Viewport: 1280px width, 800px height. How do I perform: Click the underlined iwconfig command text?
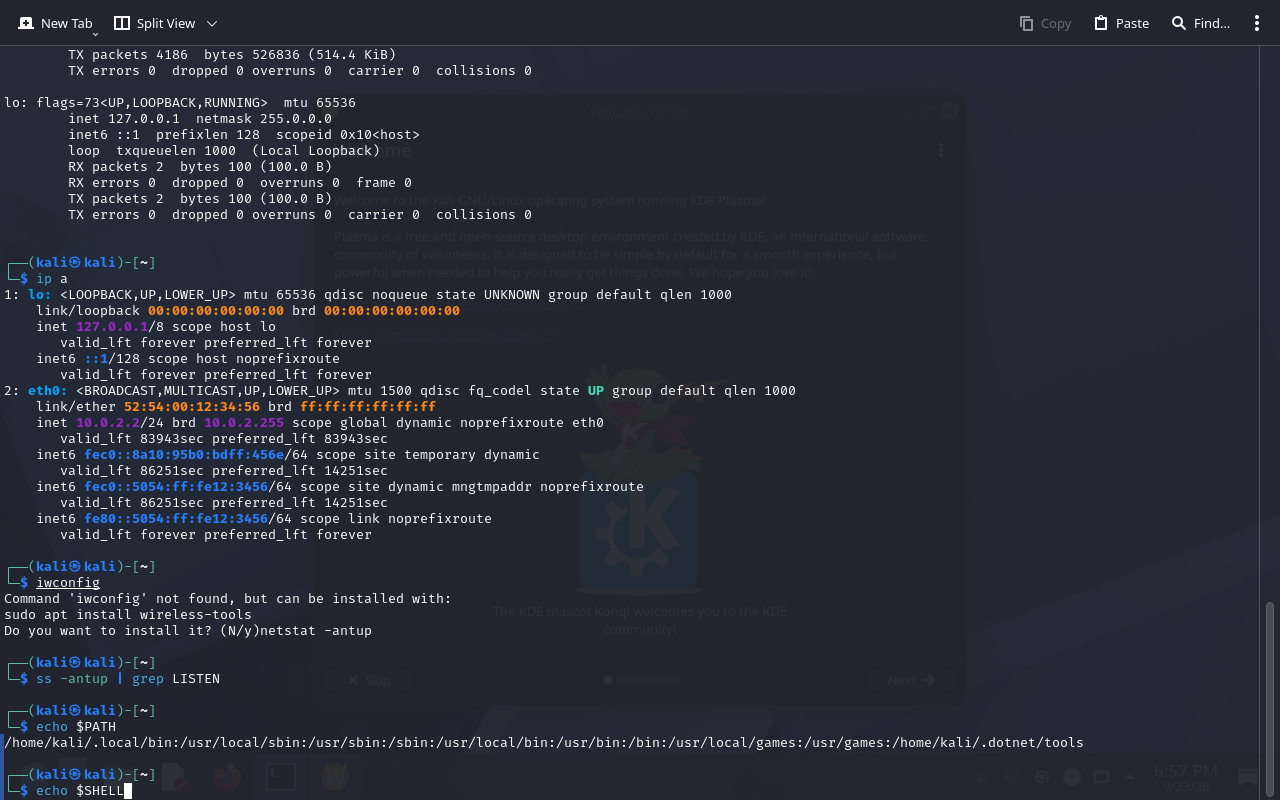68,582
